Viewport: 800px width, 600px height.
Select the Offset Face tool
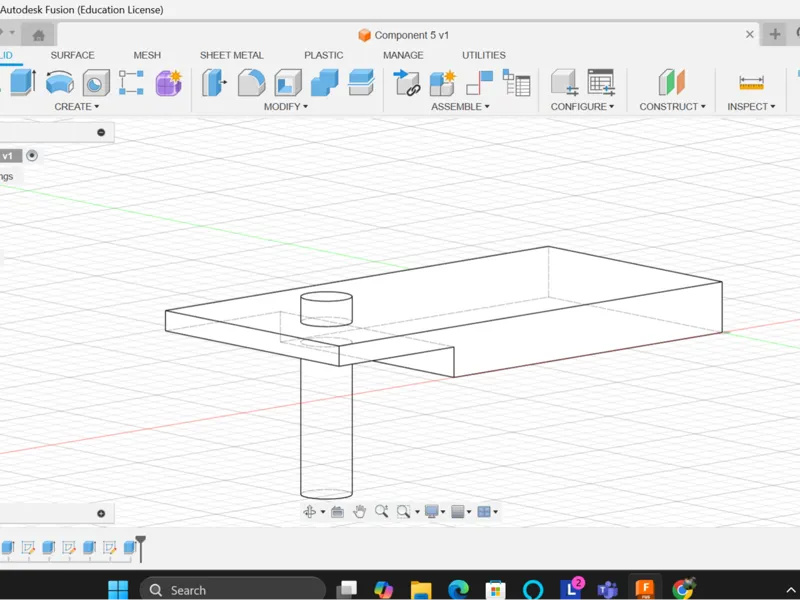pyautogui.click(x=361, y=82)
